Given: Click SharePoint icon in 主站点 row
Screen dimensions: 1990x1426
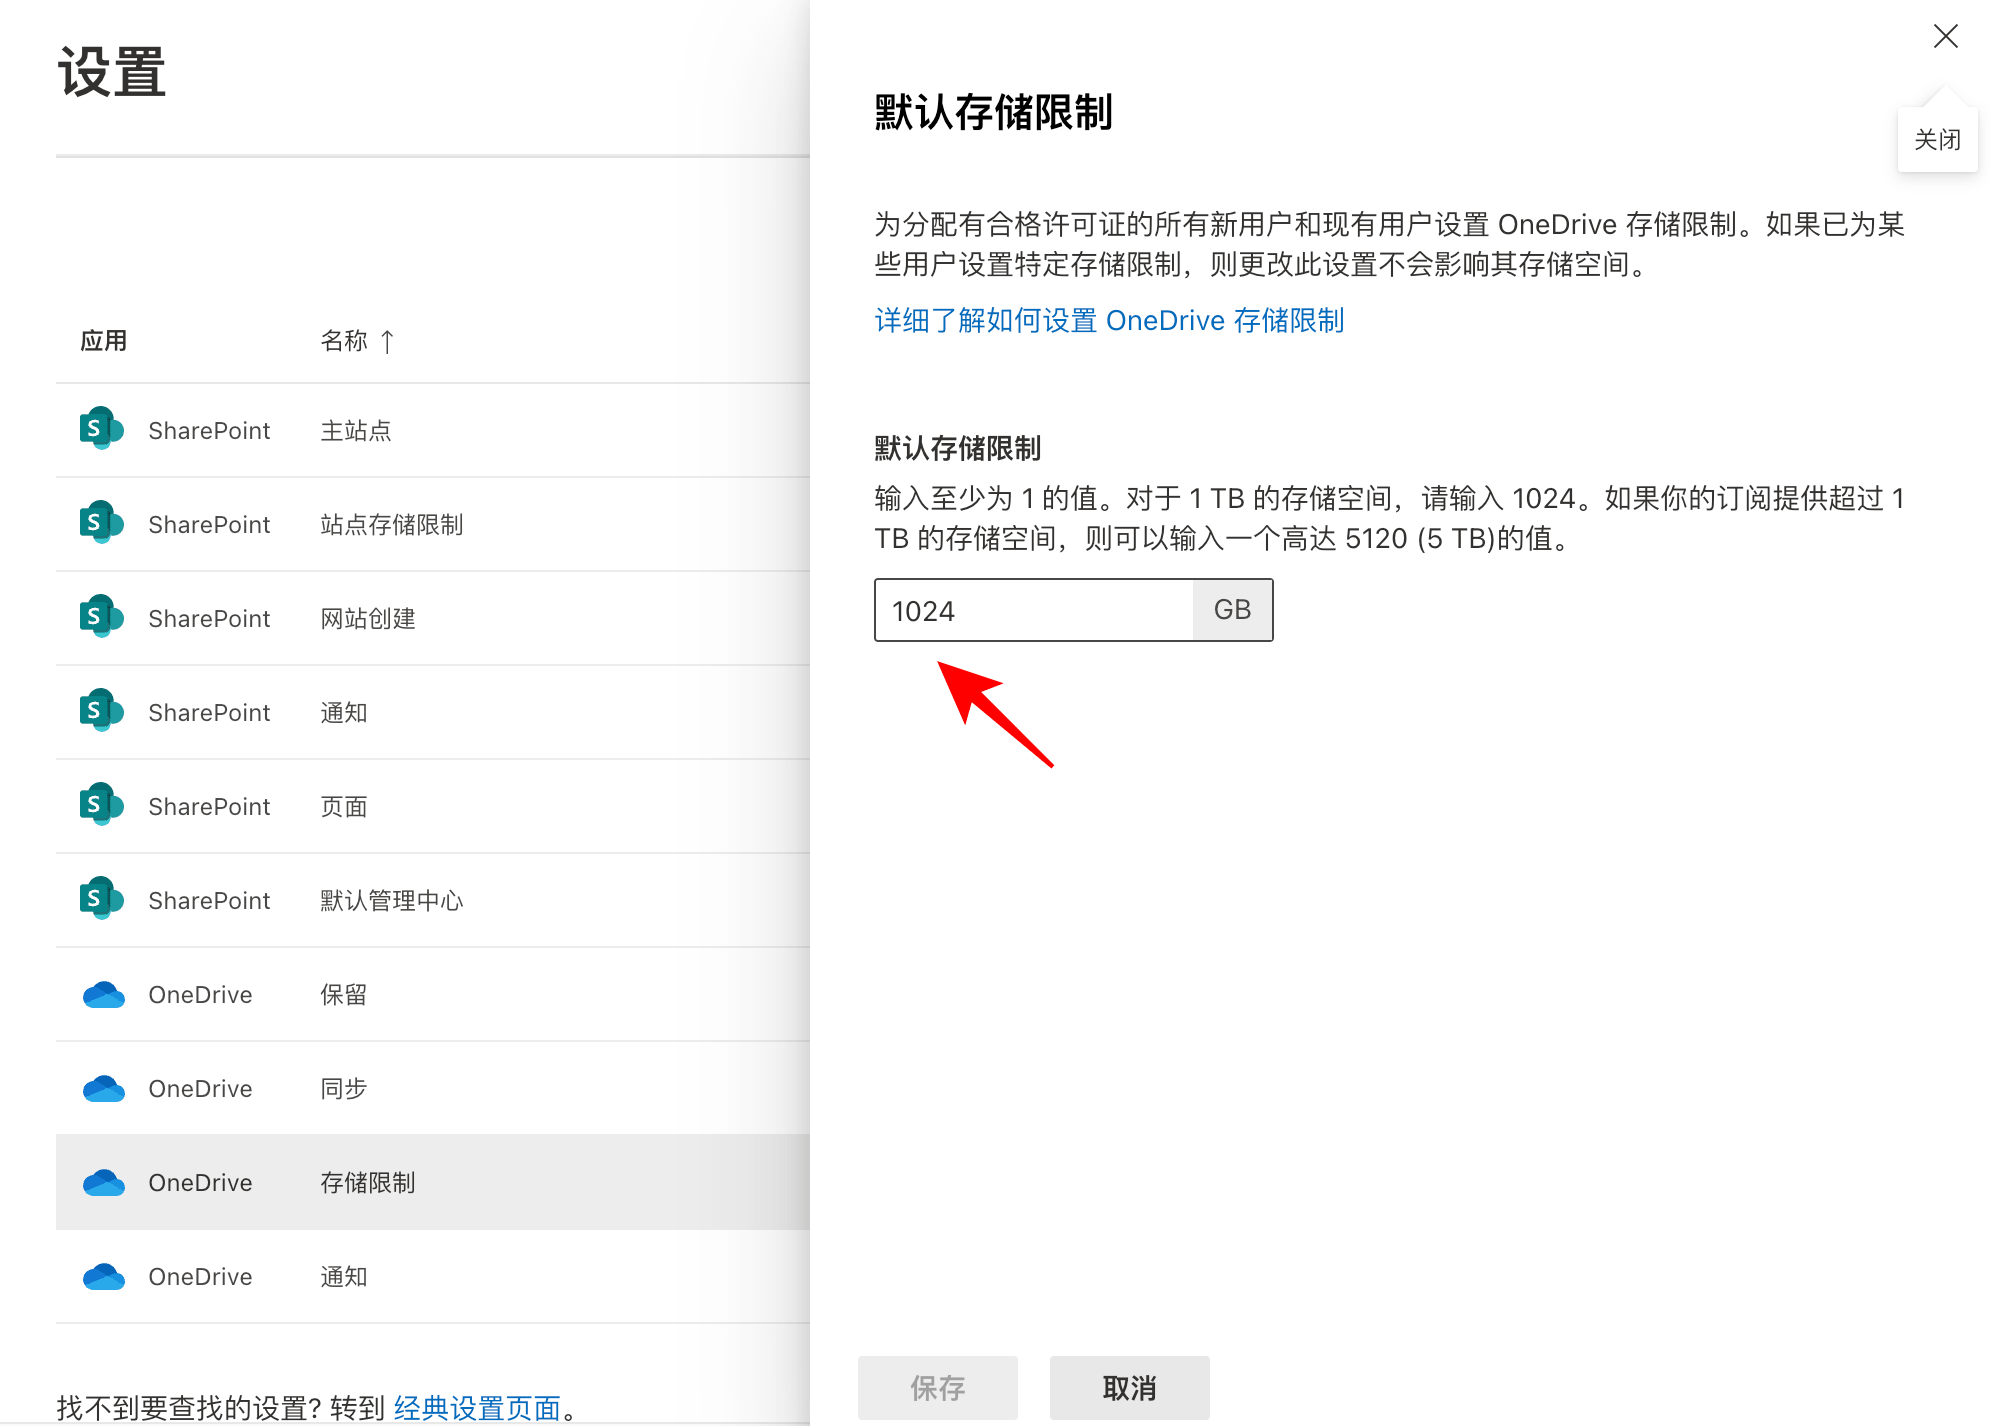Looking at the screenshot, I should coord(101,429).
